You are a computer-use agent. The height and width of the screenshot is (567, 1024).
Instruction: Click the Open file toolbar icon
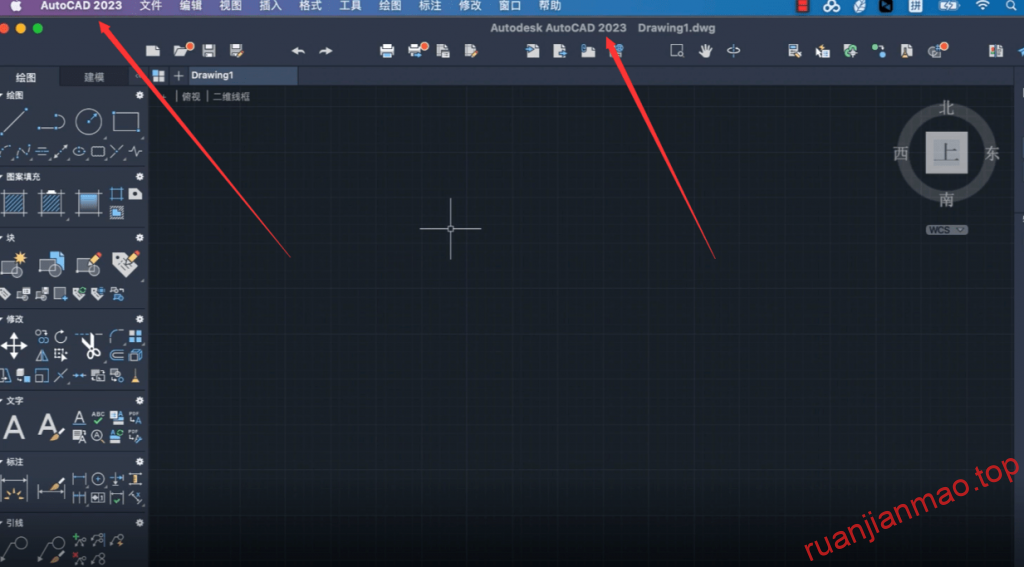(x=184, y=50)
